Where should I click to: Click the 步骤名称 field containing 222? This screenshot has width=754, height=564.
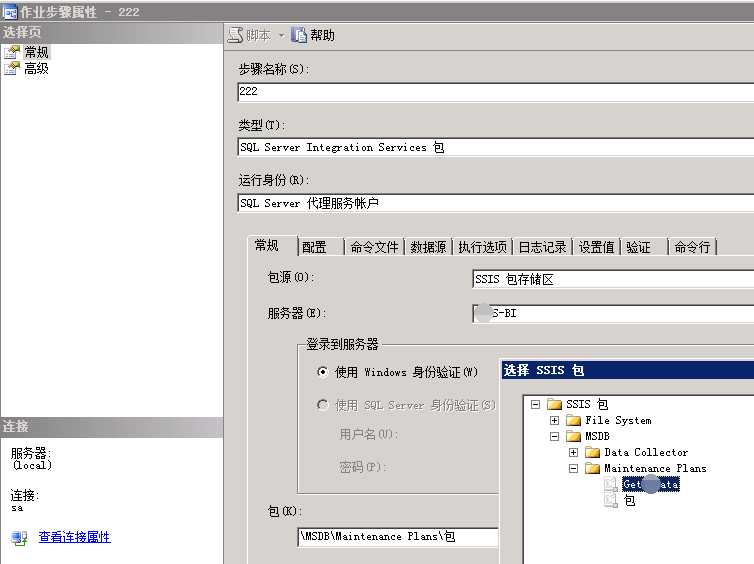coord(496,91)
